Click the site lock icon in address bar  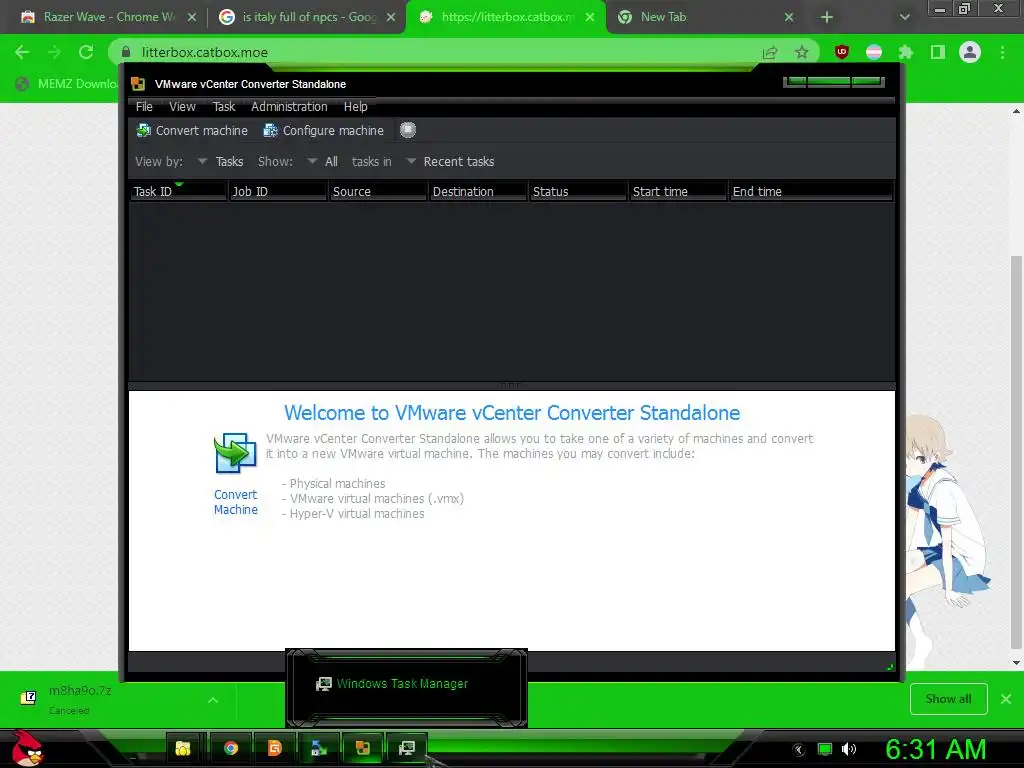coord(126,52)
